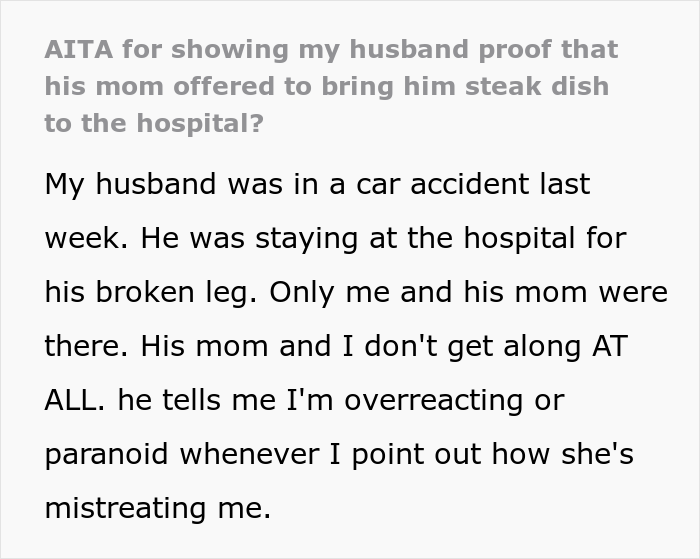Click "whenever I point out" phrase

[330, 454]
